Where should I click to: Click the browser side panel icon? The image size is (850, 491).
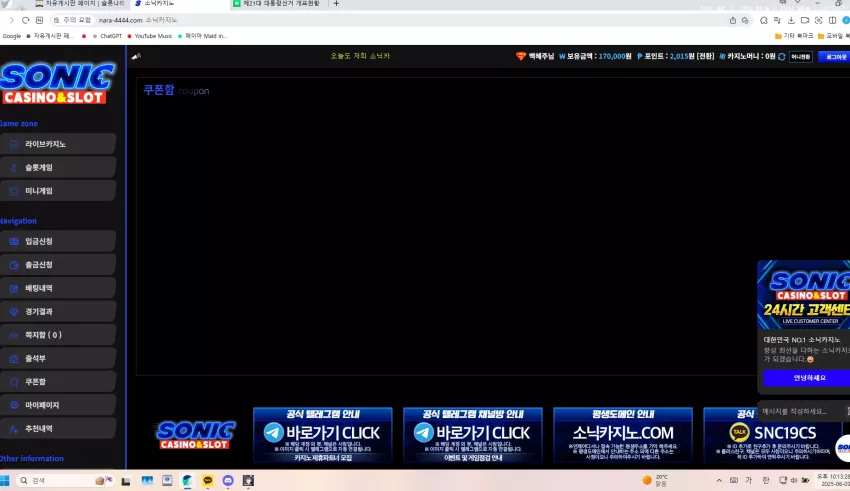(x=832, y=21)
